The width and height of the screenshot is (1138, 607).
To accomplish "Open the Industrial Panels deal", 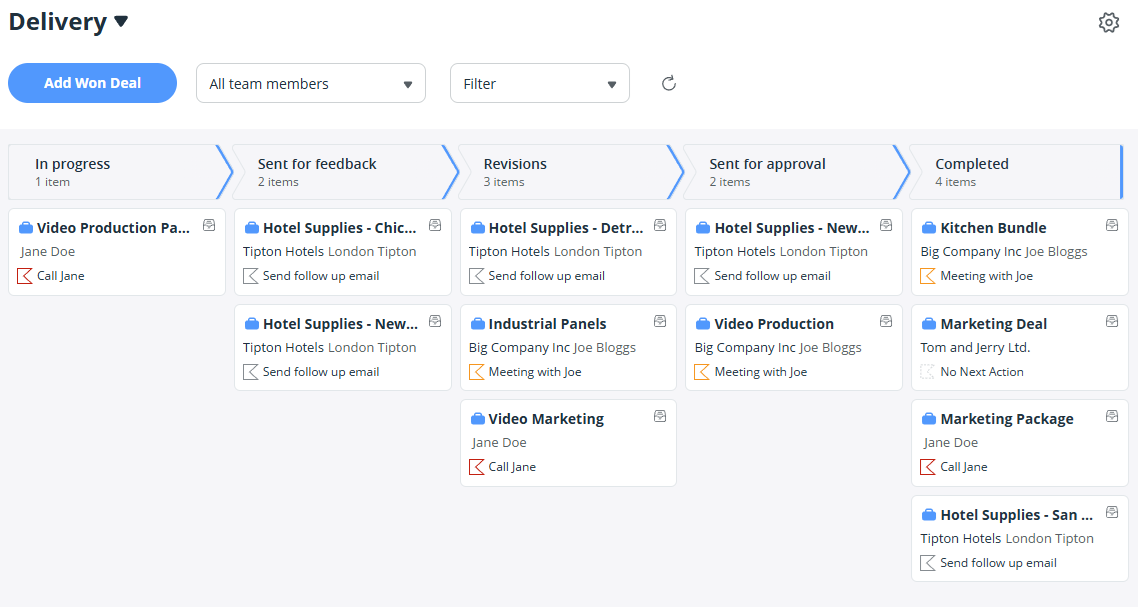I will coord(547,324).
